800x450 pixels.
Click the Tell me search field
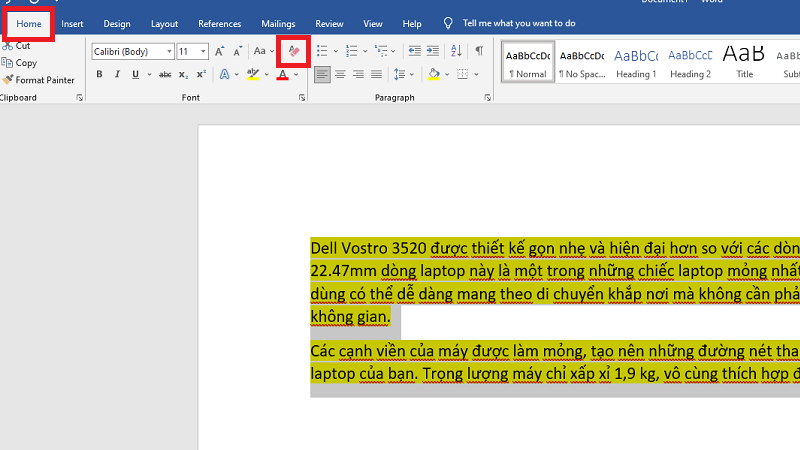click(517, 23)
